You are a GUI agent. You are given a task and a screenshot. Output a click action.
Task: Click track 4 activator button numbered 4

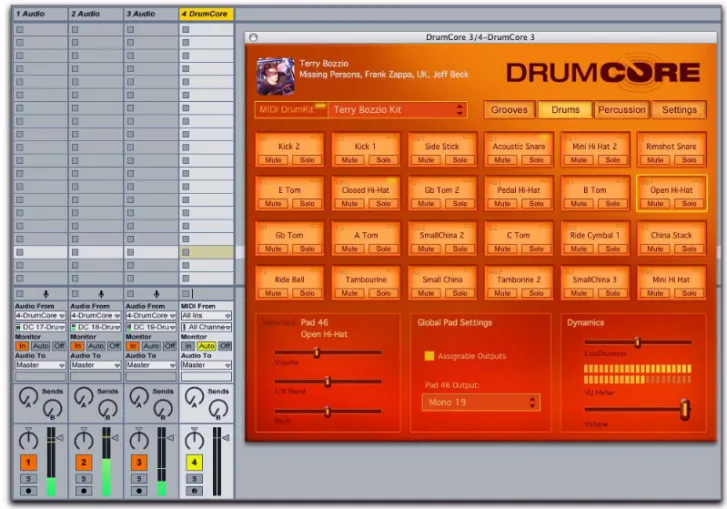[x=194, y=462]
